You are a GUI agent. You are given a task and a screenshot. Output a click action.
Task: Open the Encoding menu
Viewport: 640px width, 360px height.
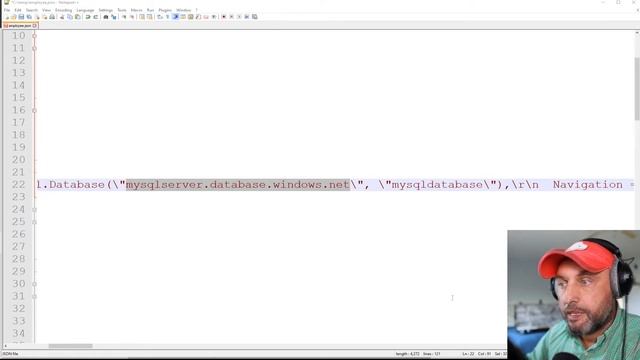pyautogui.click(x=63, y=10)
